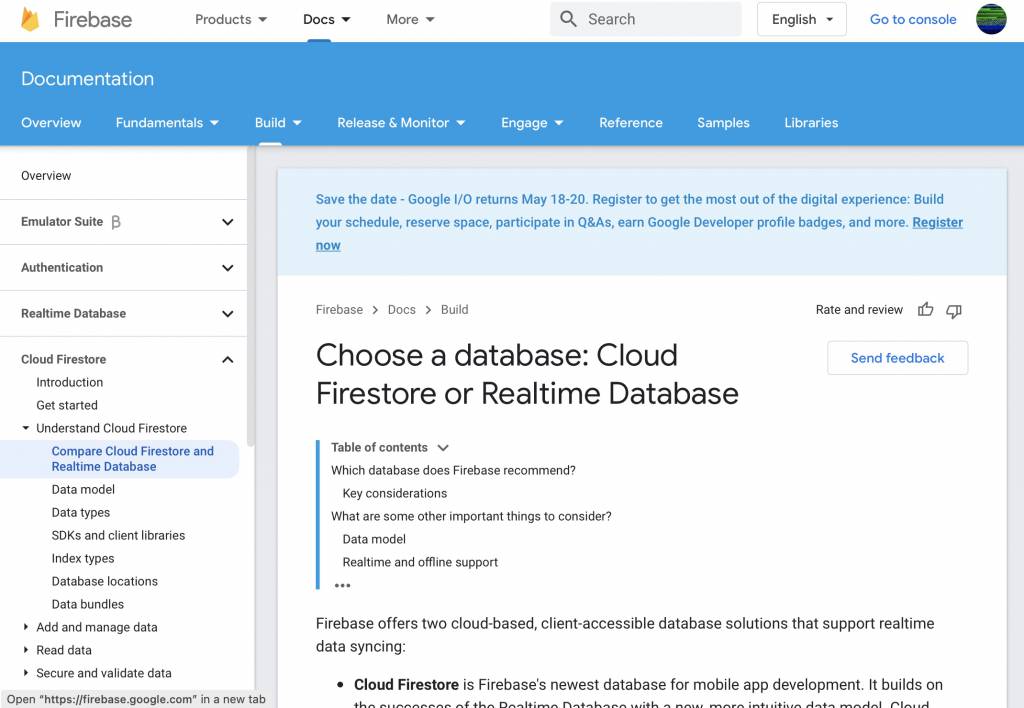Click the beta icon beside Emulator Suite

click(116, 222)
